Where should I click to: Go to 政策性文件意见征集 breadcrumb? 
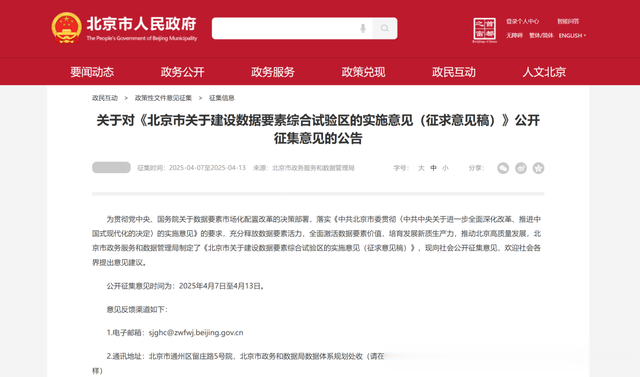pyautogui.click(x=163, y=98)
